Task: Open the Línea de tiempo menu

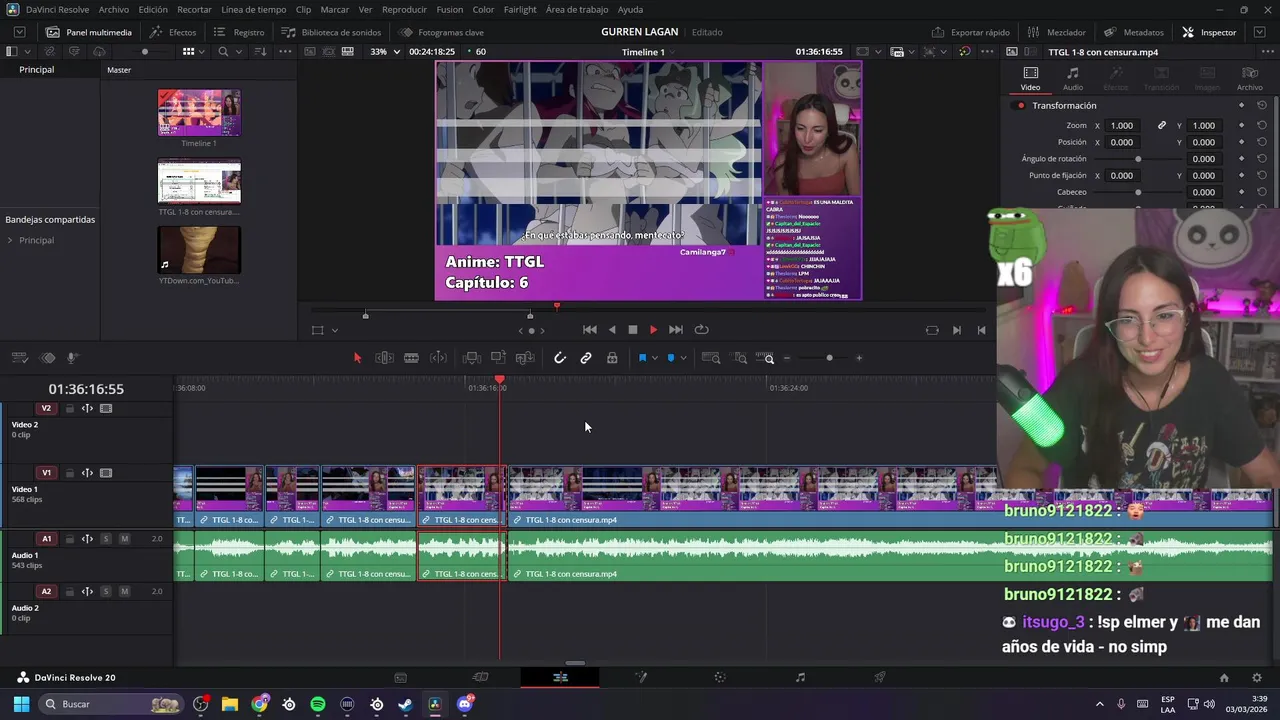Action: point(253,9)
